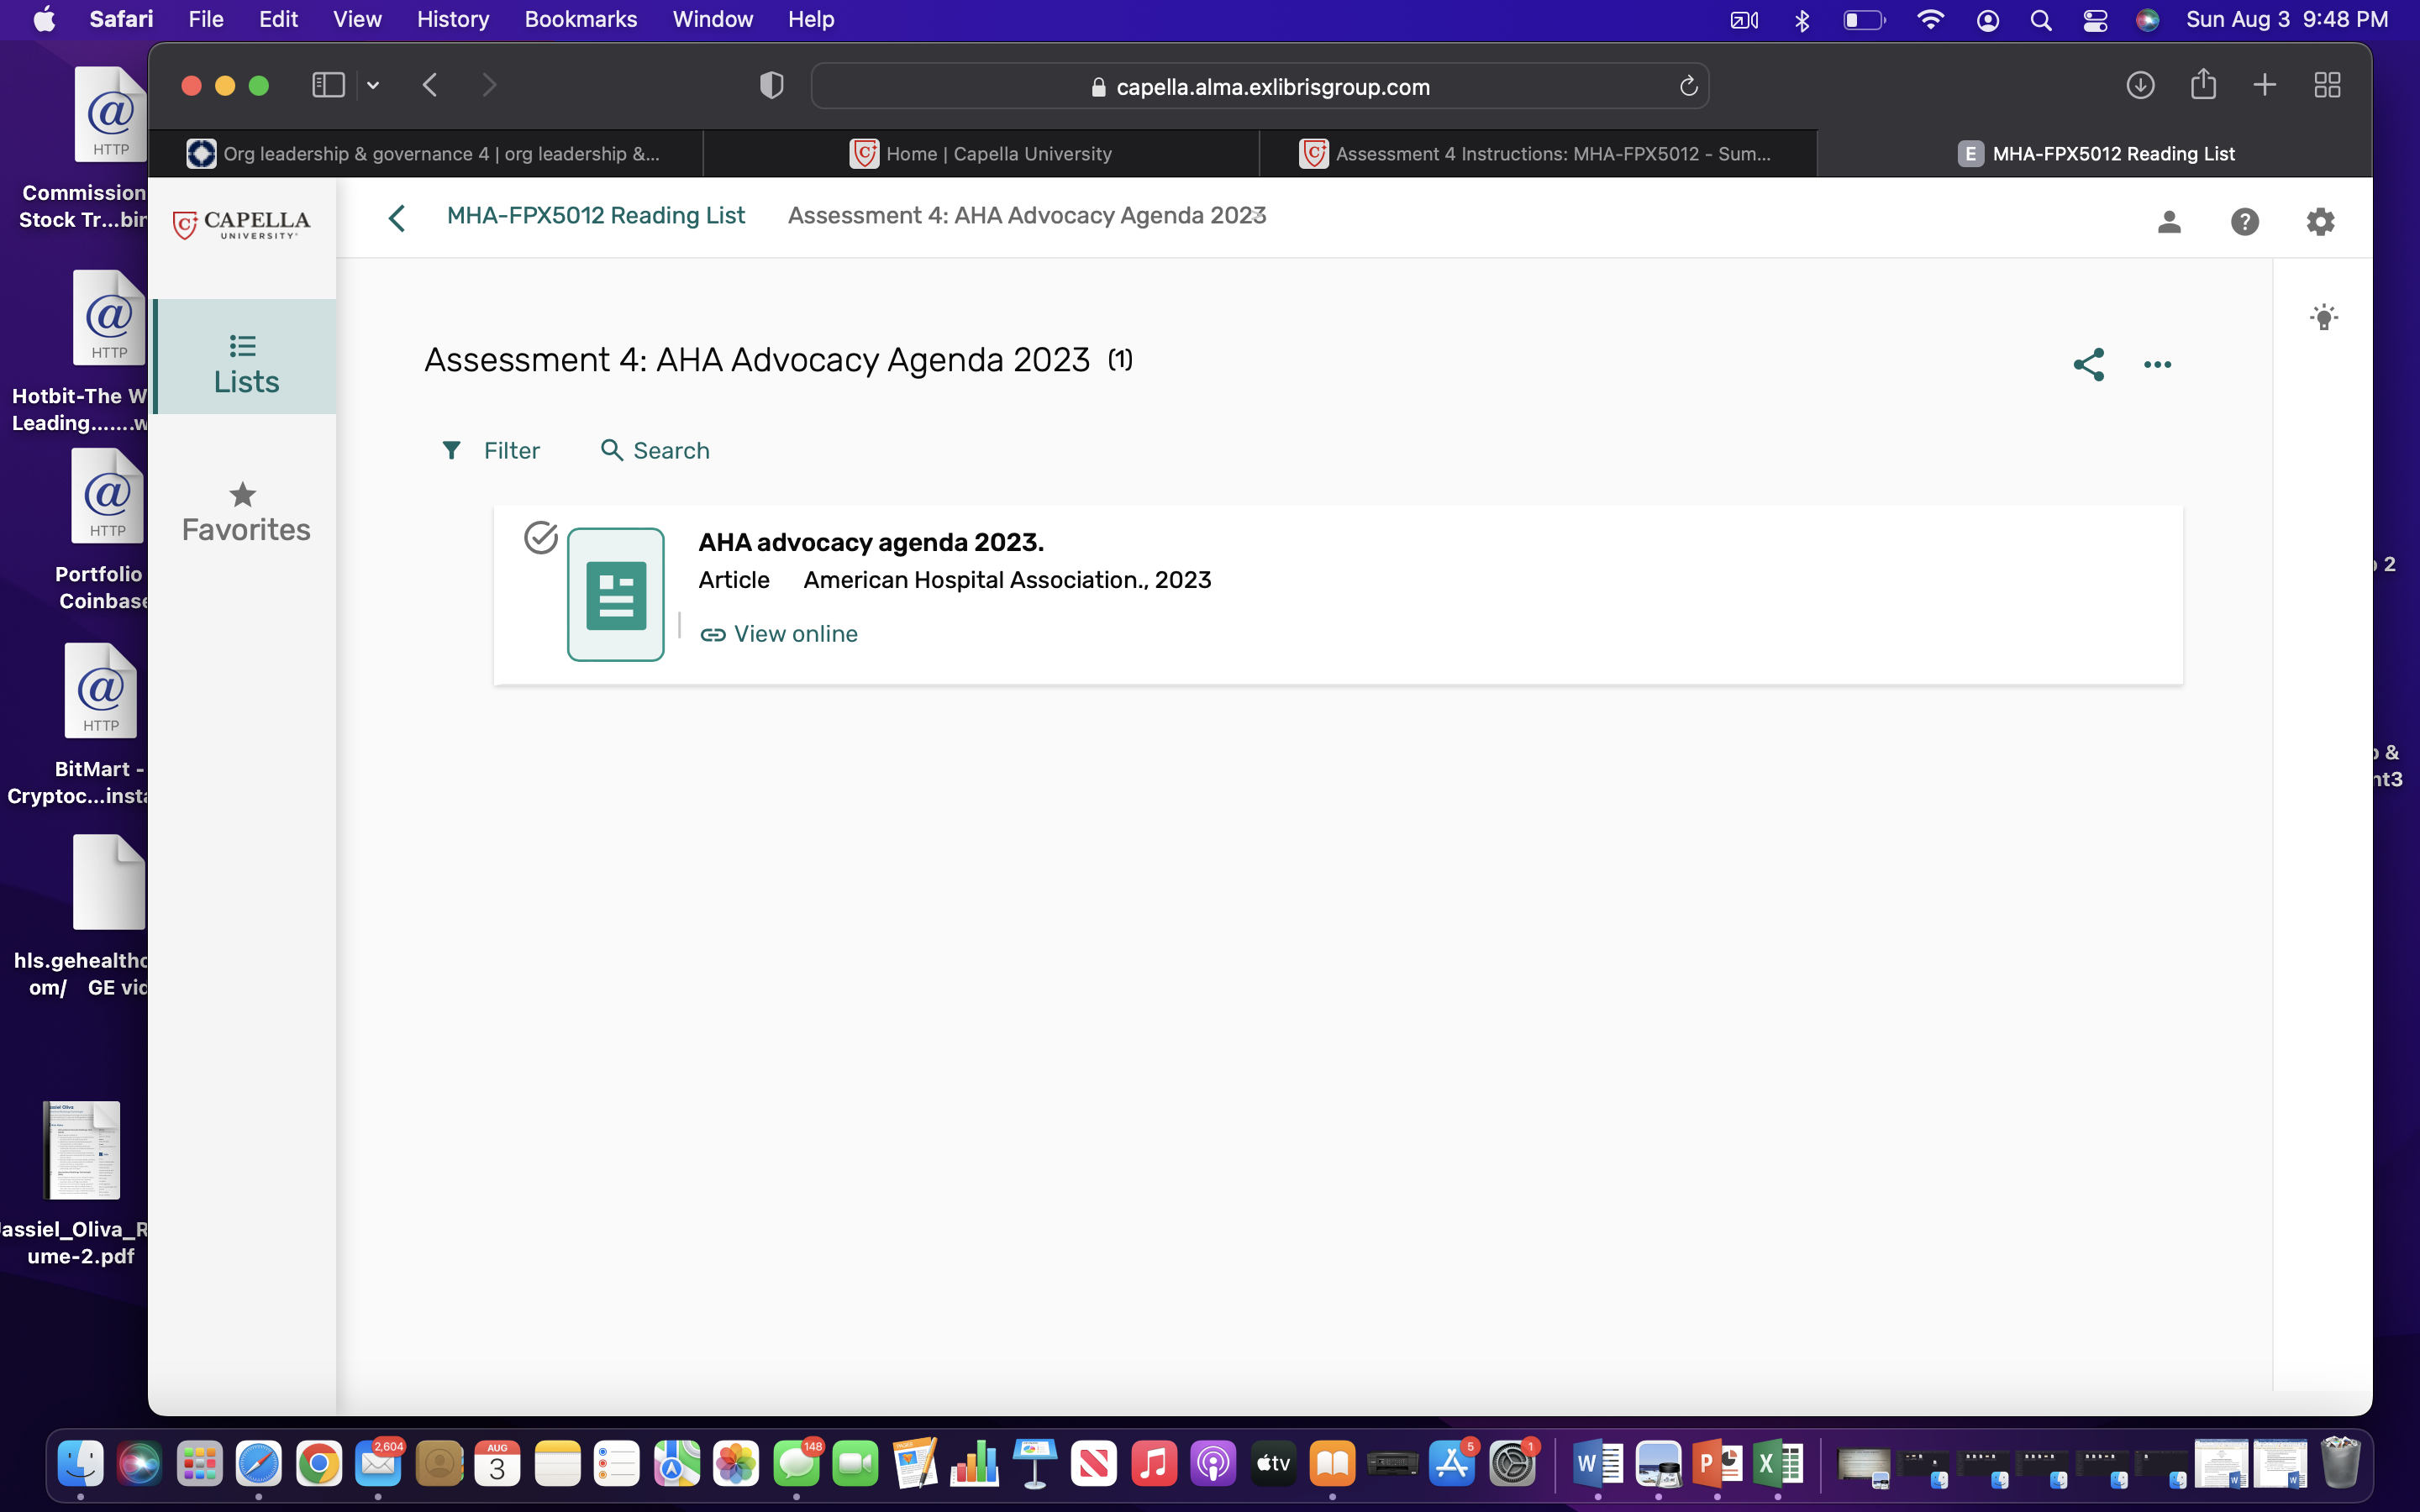
Task: Open the Window menu
Action: pos(712,19)
